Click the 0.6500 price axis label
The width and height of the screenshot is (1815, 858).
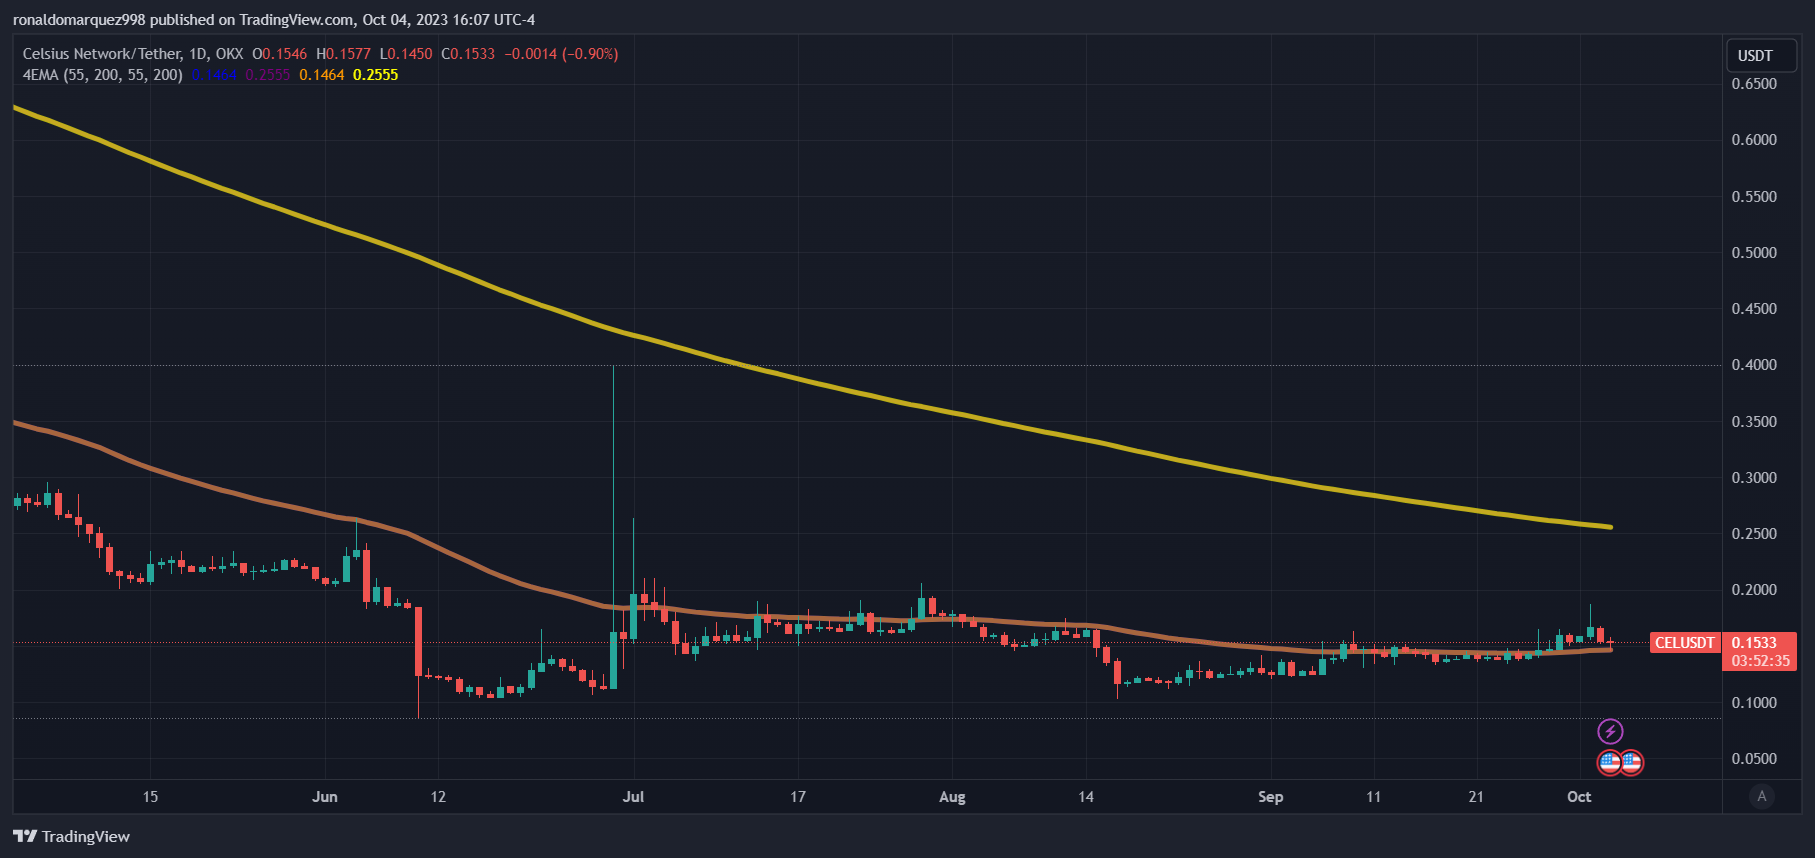point(1755,84)
